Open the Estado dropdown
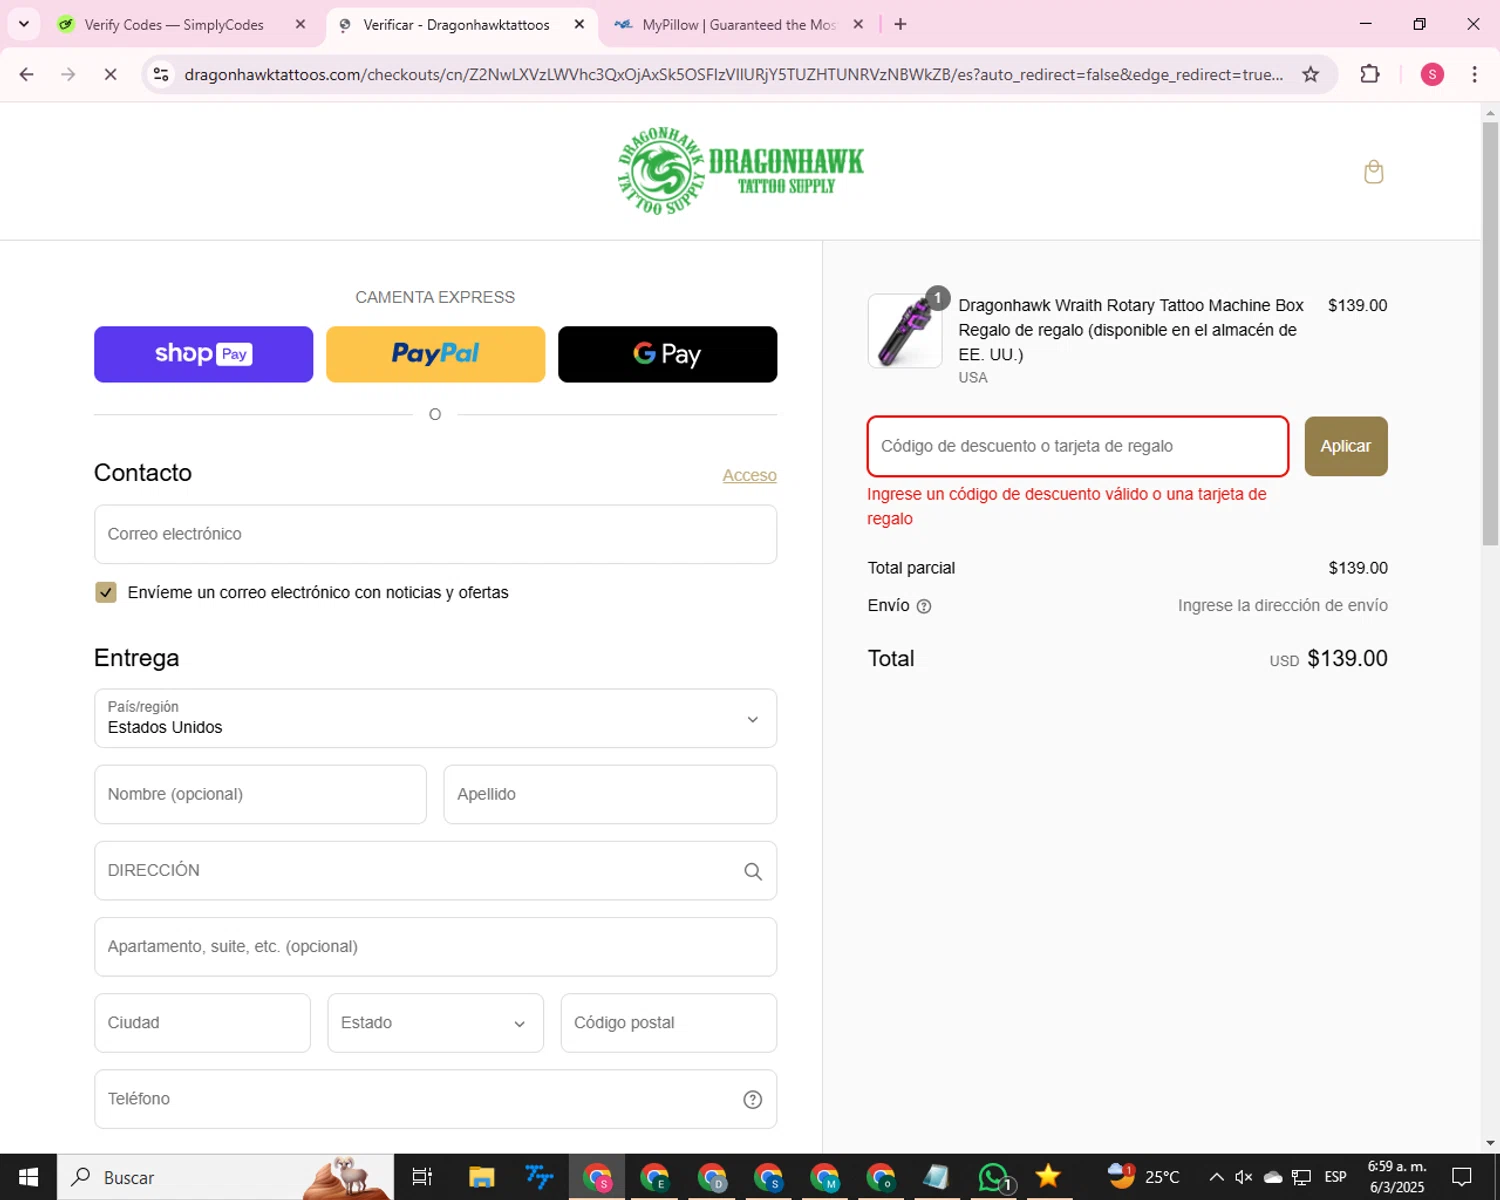 coord(435,1023)
